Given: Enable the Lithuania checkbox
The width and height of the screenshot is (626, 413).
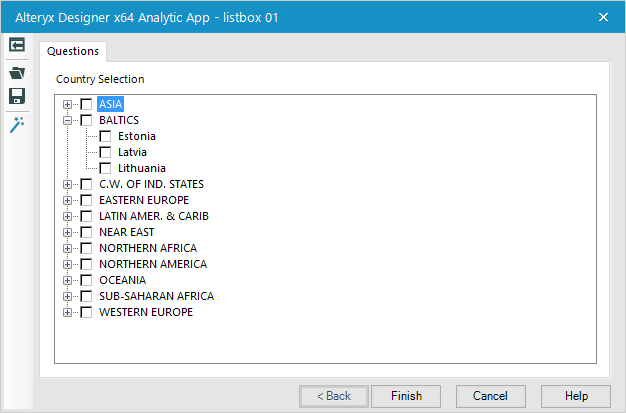Looking at the screenshot, I should click(x=105, y=168).
